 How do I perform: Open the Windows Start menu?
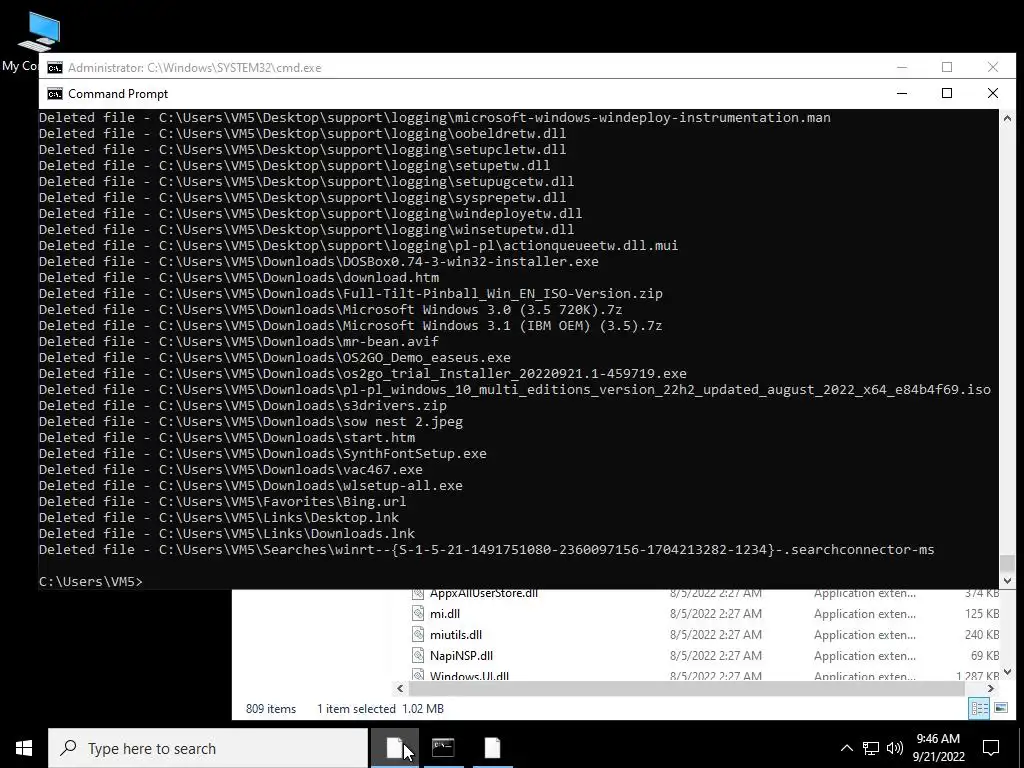[x=24, y=748]
